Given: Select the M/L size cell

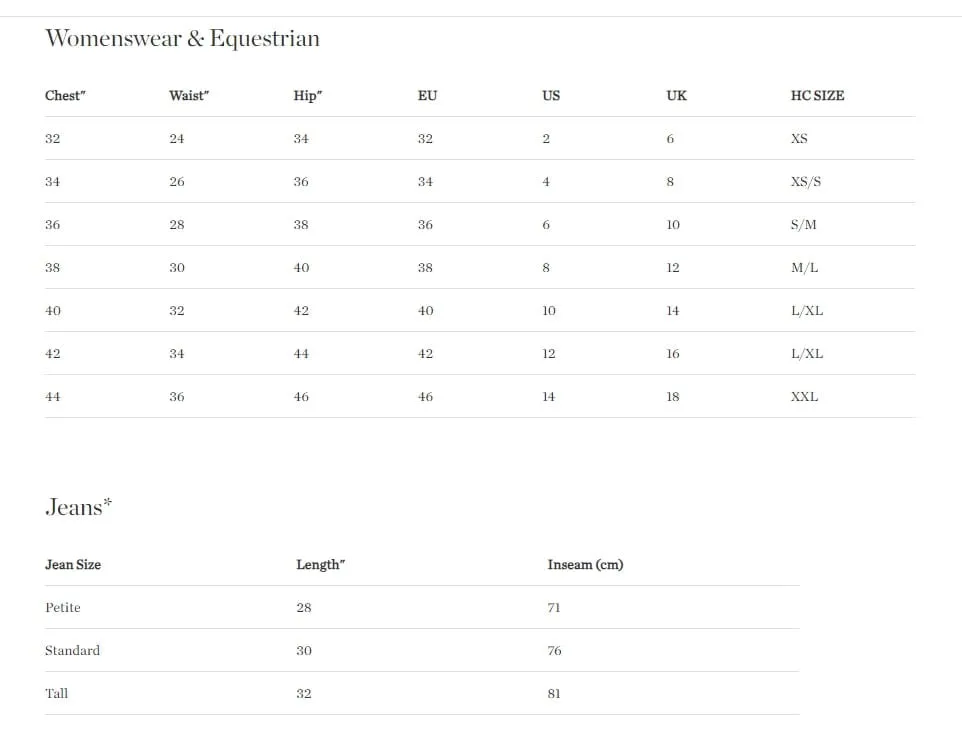Looking at the screenshot, I should (804, 267).
